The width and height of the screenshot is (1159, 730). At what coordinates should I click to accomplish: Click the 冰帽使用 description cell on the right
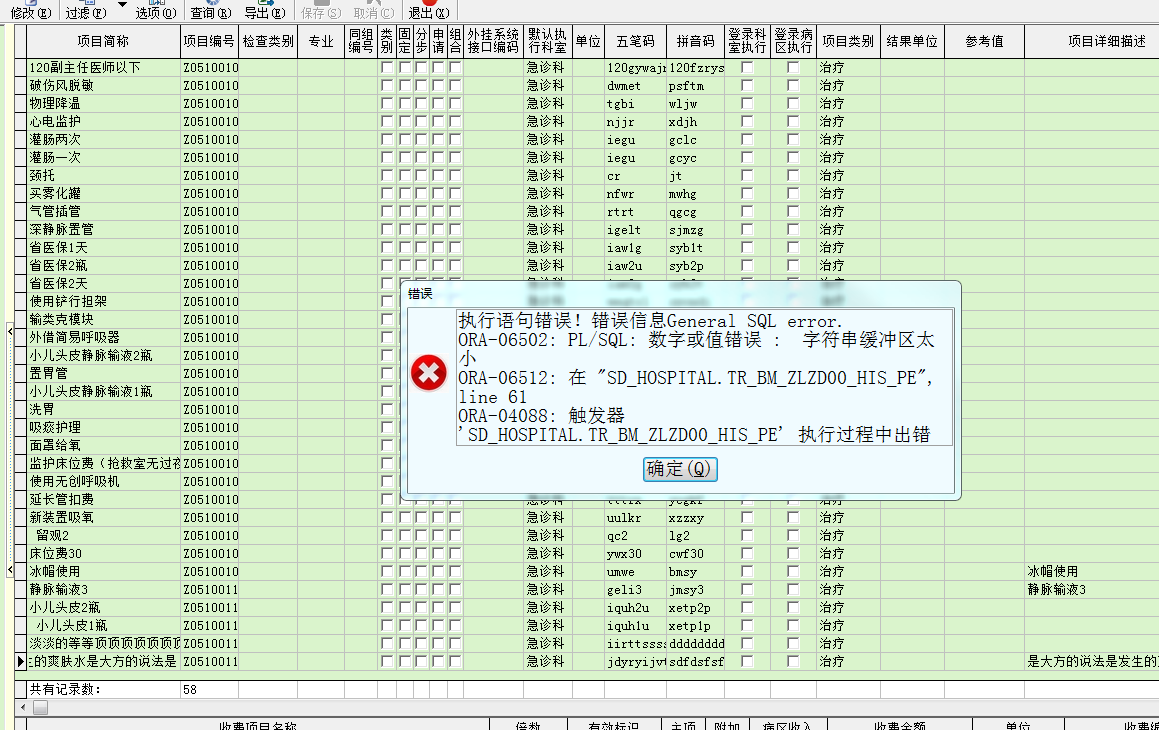pyautogui.click(x=1092, y=571)
